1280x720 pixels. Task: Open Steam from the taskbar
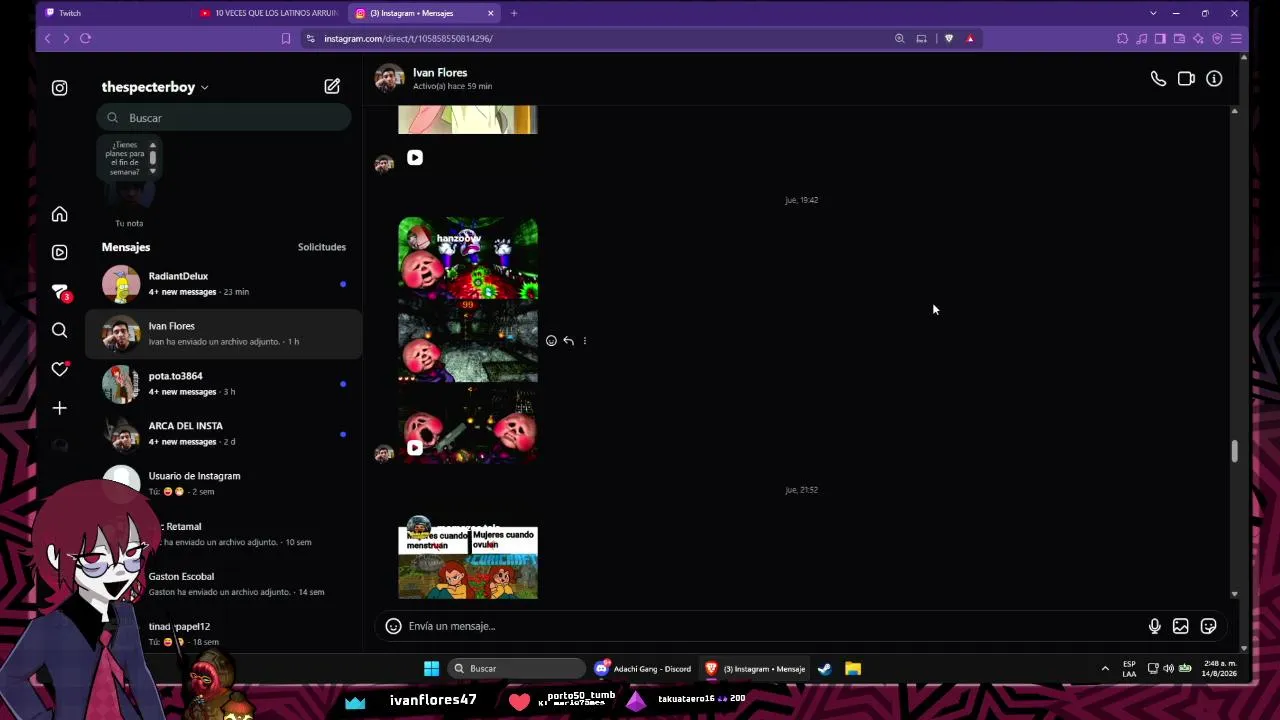(x=825, y=669)
